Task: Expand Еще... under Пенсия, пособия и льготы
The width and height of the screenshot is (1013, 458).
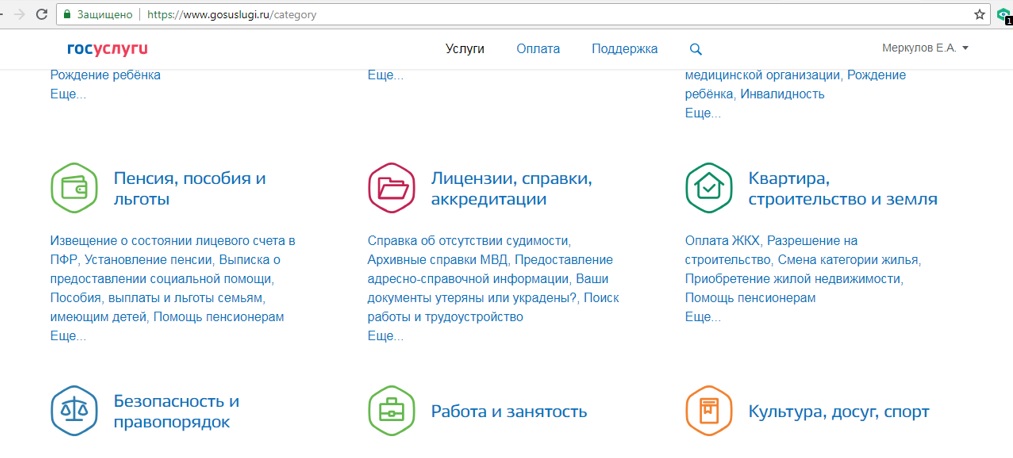Action: [x=68, y=336]
